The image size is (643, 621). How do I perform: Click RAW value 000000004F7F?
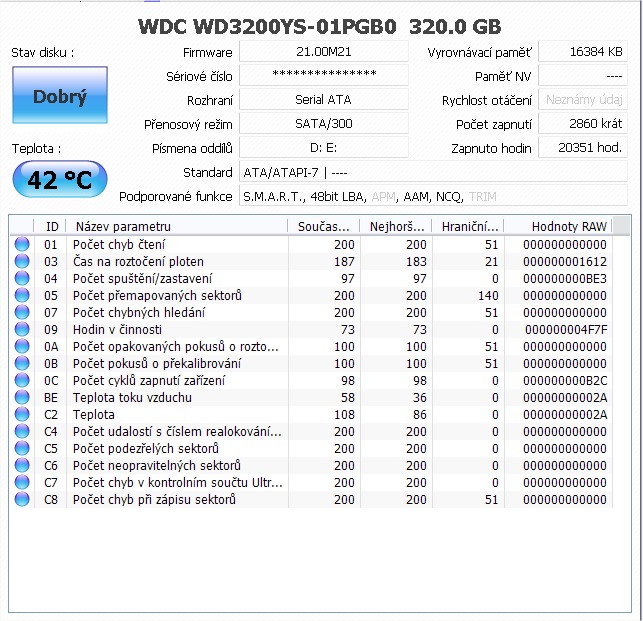566,330
